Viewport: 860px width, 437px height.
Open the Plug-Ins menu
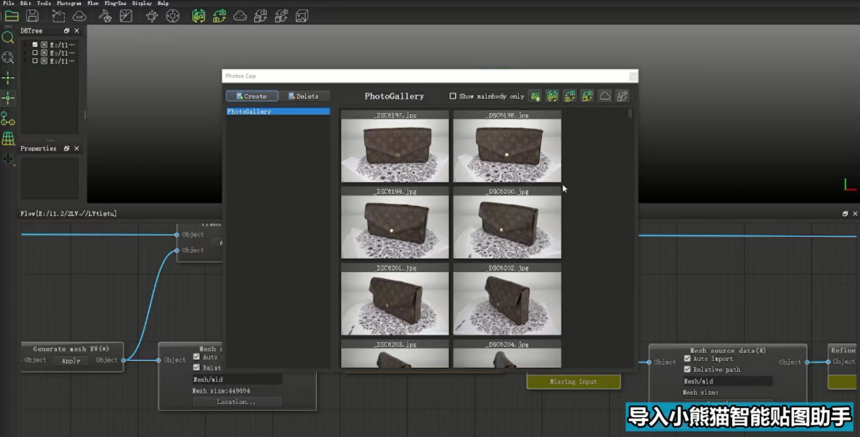(115, 3)
